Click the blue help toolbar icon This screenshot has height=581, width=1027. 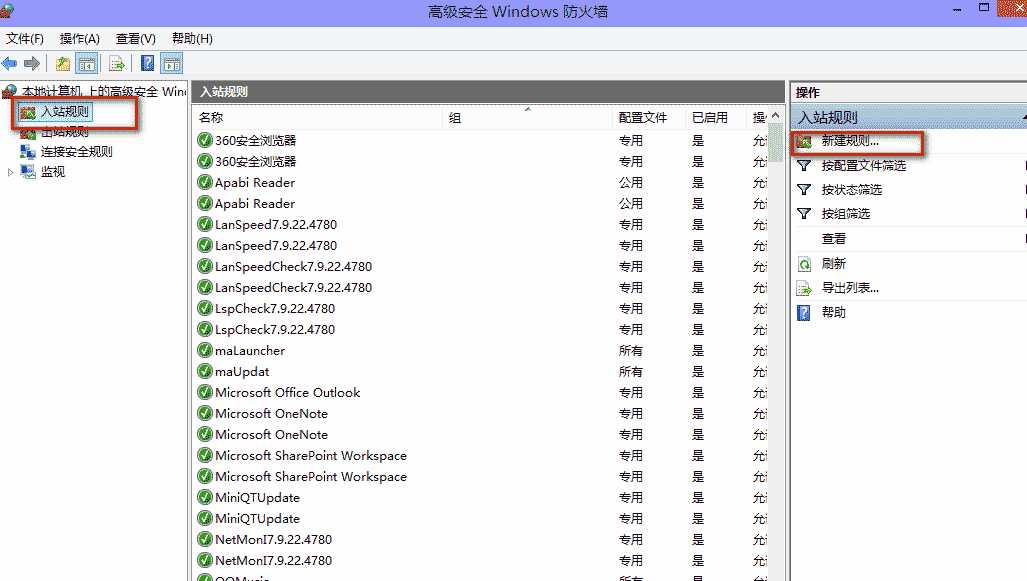(148, 64)
